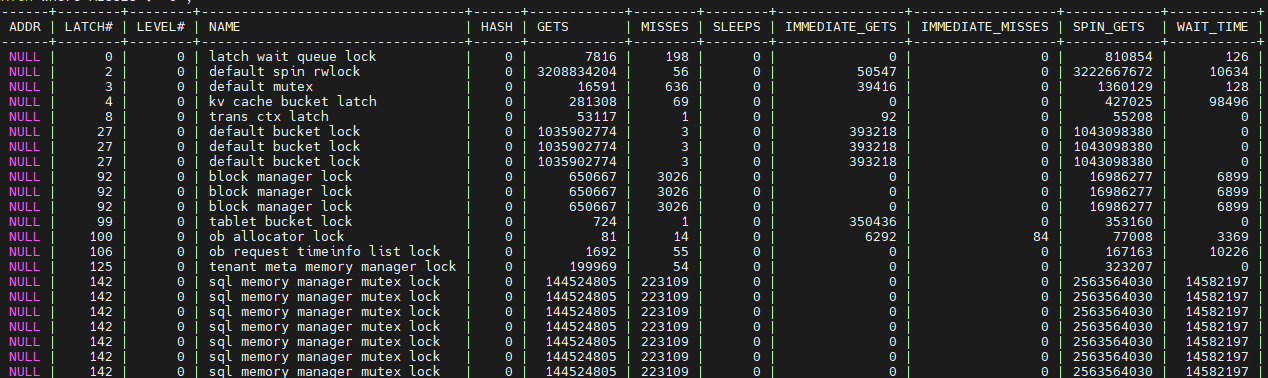Click IMMEDIATE_GETS value 50547
The height and width of the screenshot is (378, 1268).
[877, 72]
